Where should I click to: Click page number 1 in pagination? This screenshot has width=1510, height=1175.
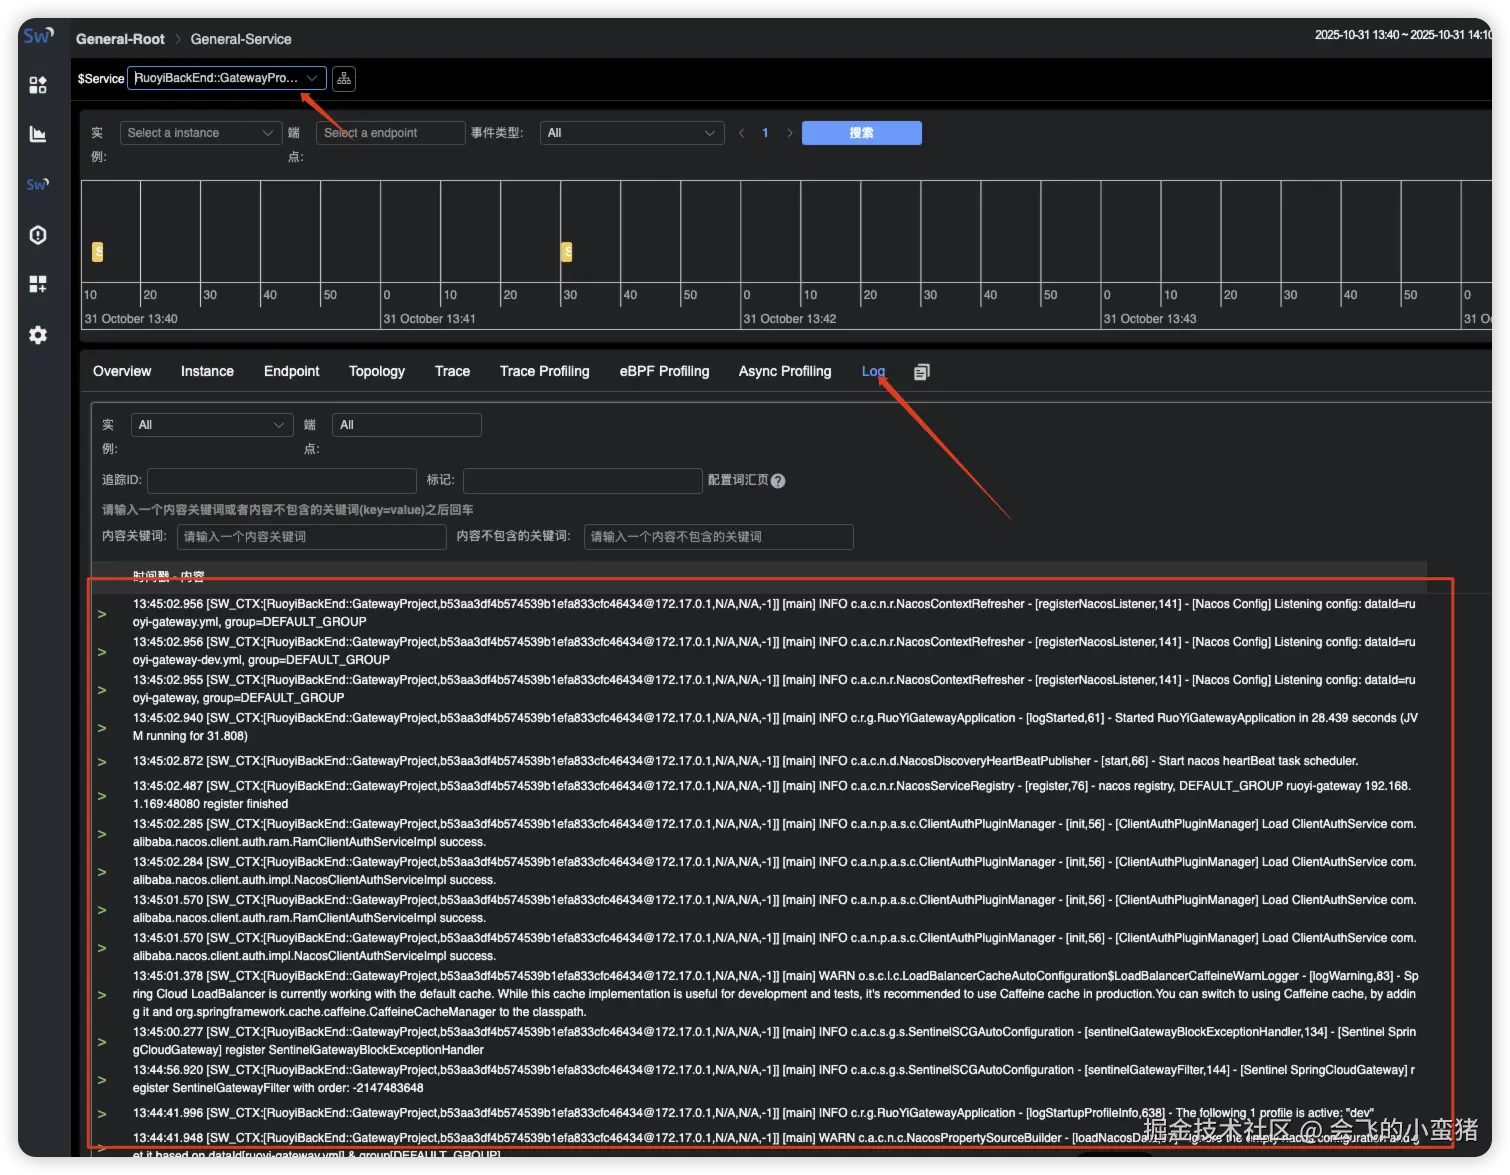[765, 133]
